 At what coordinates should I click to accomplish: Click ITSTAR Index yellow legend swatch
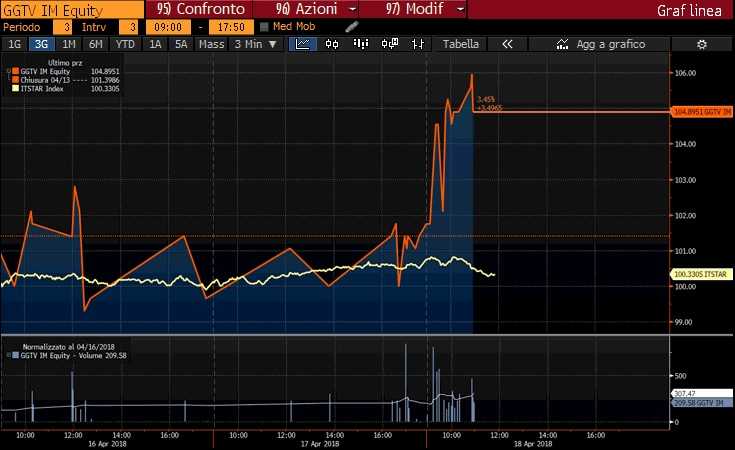(15, 88)
